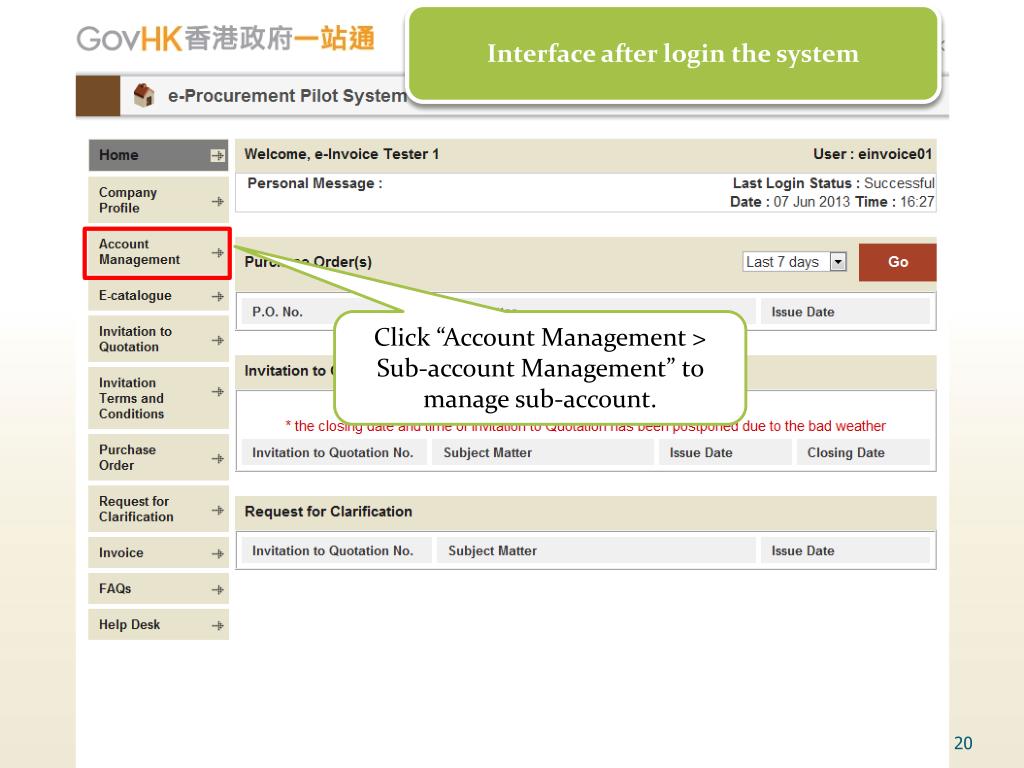
Task: Click the Closing Date column header
Action: [845, 453]
